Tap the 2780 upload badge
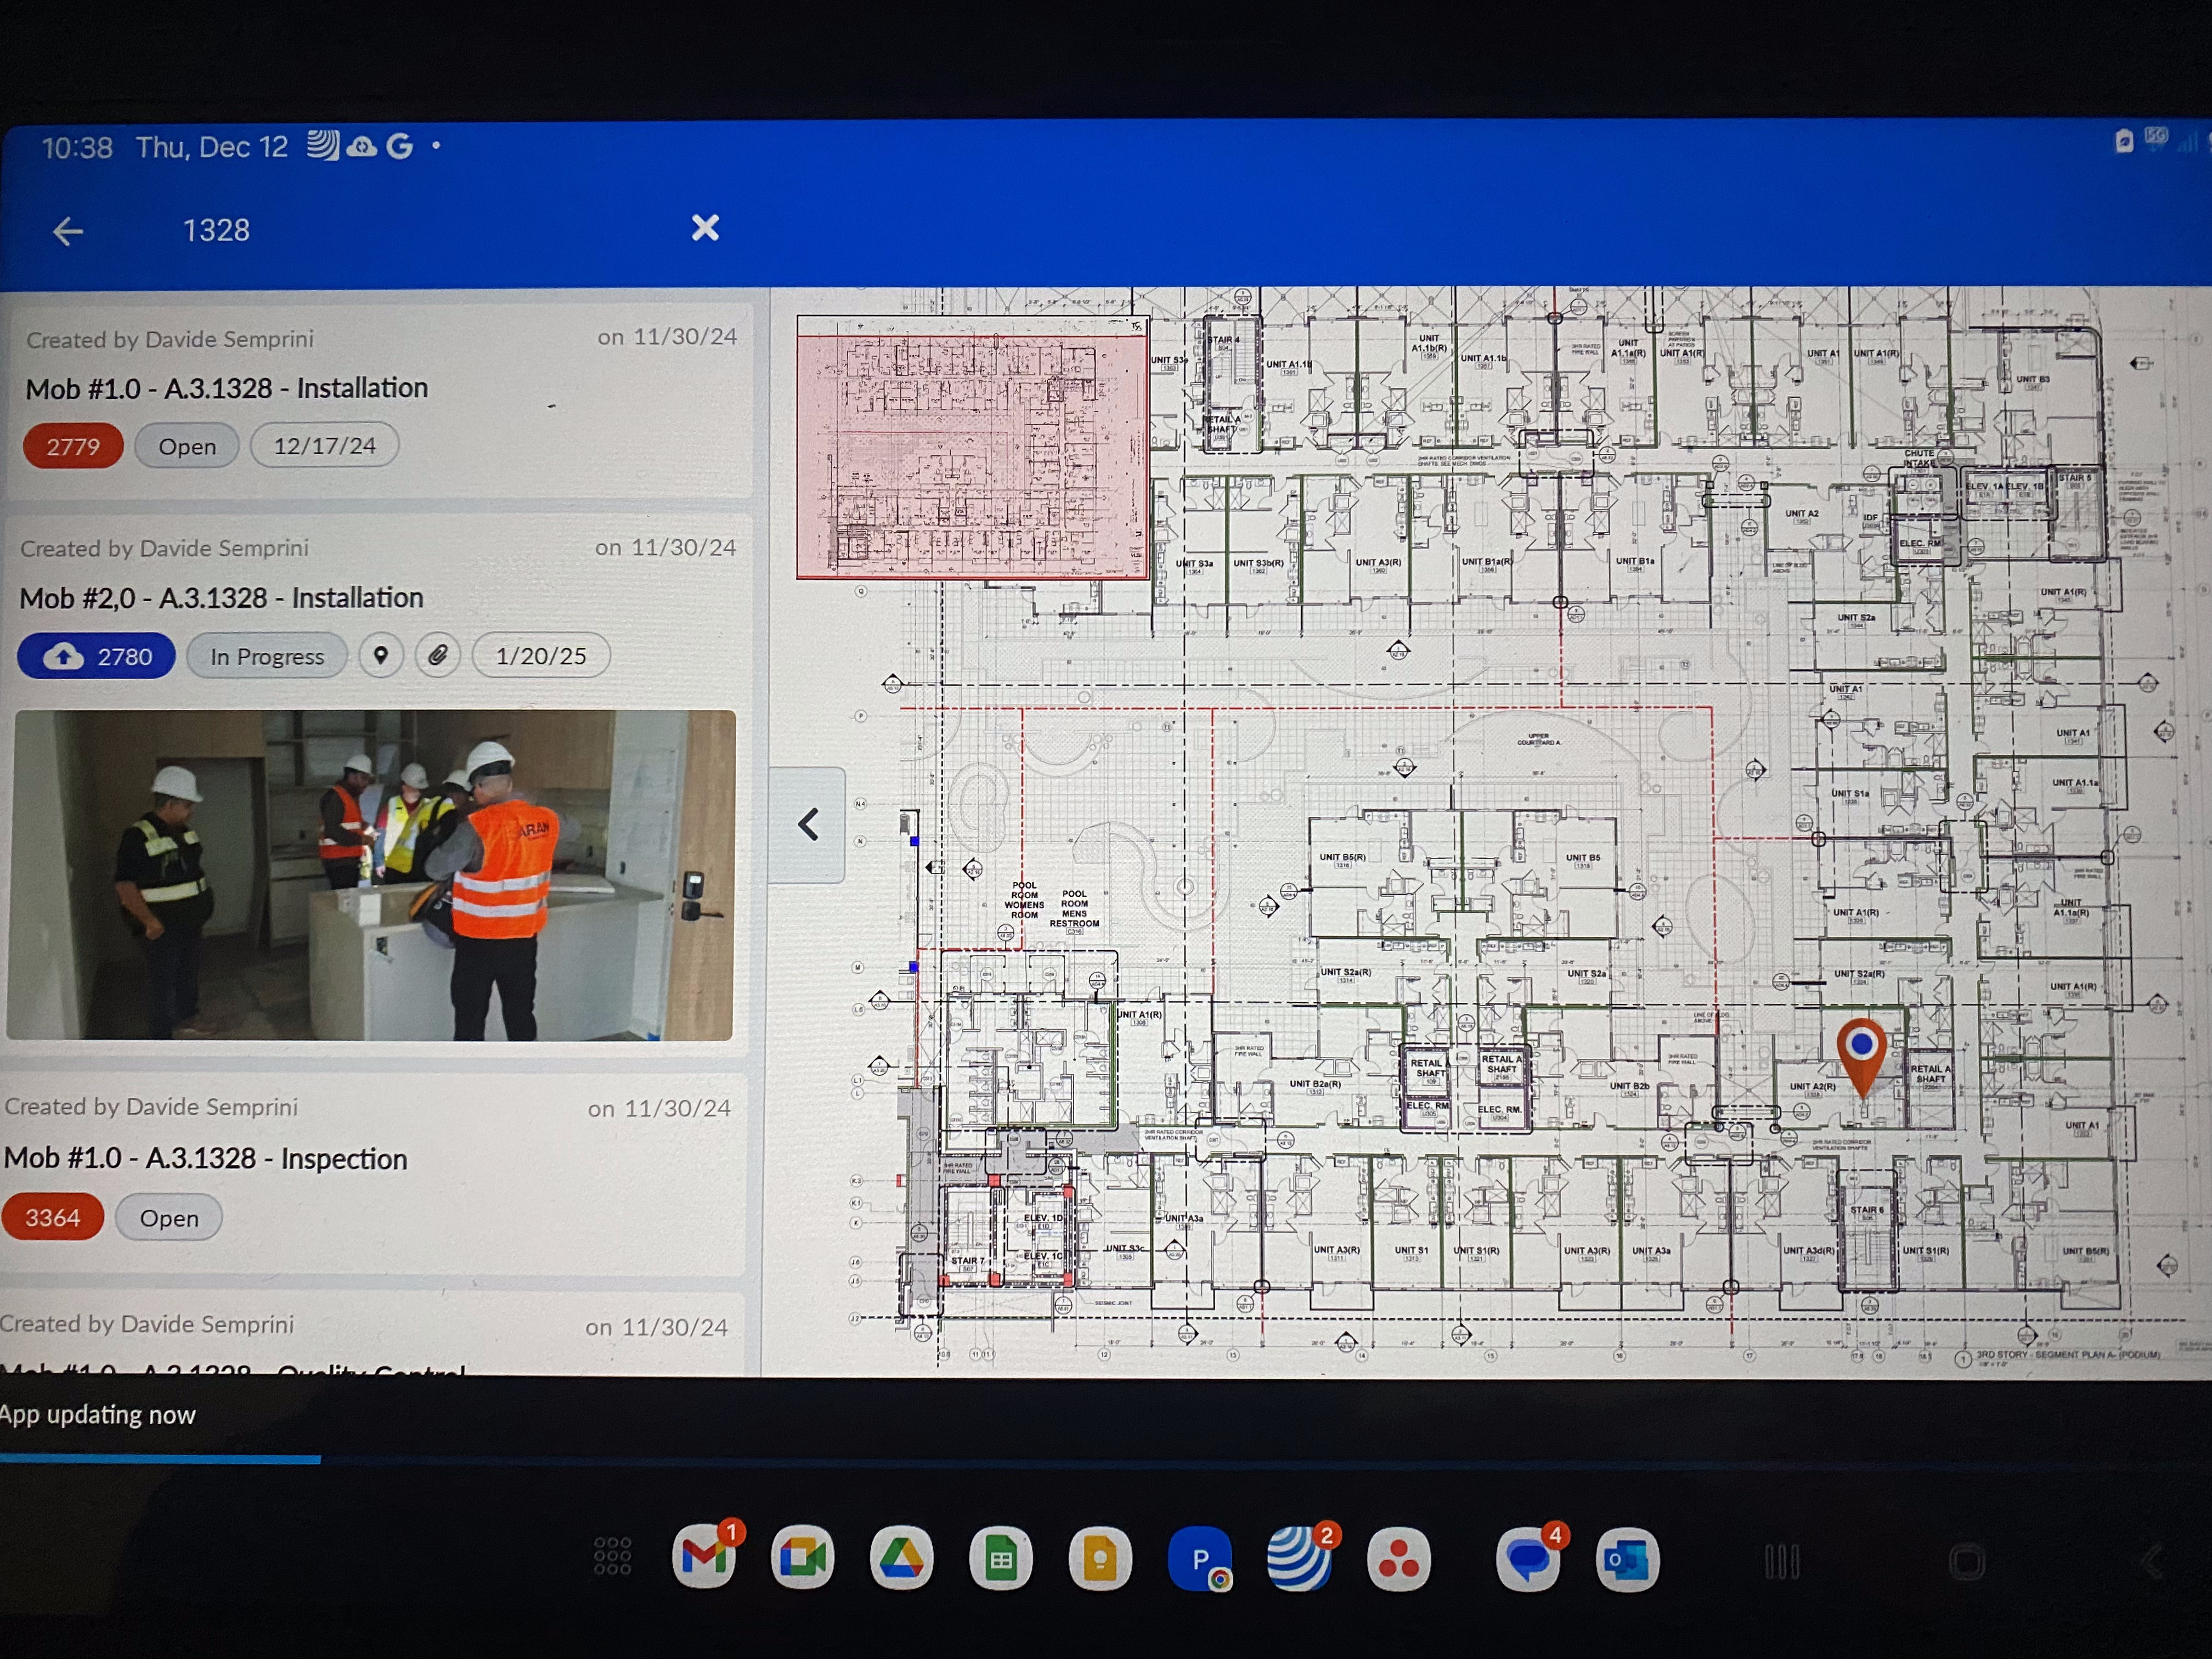Image resolution: width=2212 pixels, height=1659 pixels. tap(97, 656)
